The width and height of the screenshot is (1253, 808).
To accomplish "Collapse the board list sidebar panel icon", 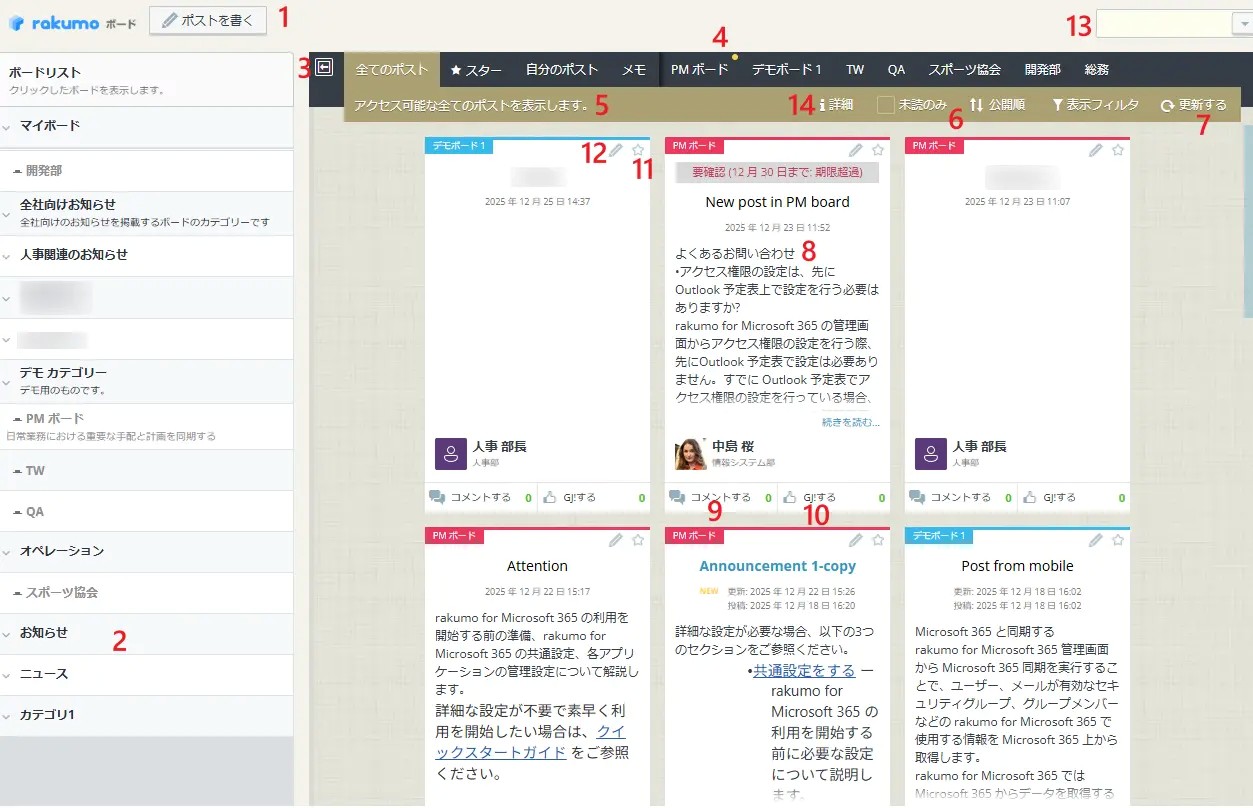I will pyautogui.click(x=324, y=67).
